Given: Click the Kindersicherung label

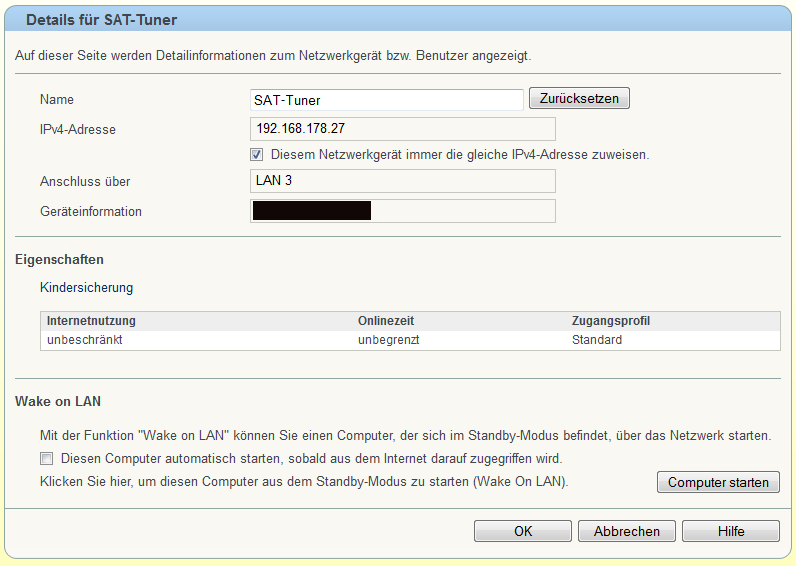Looking at the screenshot, I should coord(86,288).
